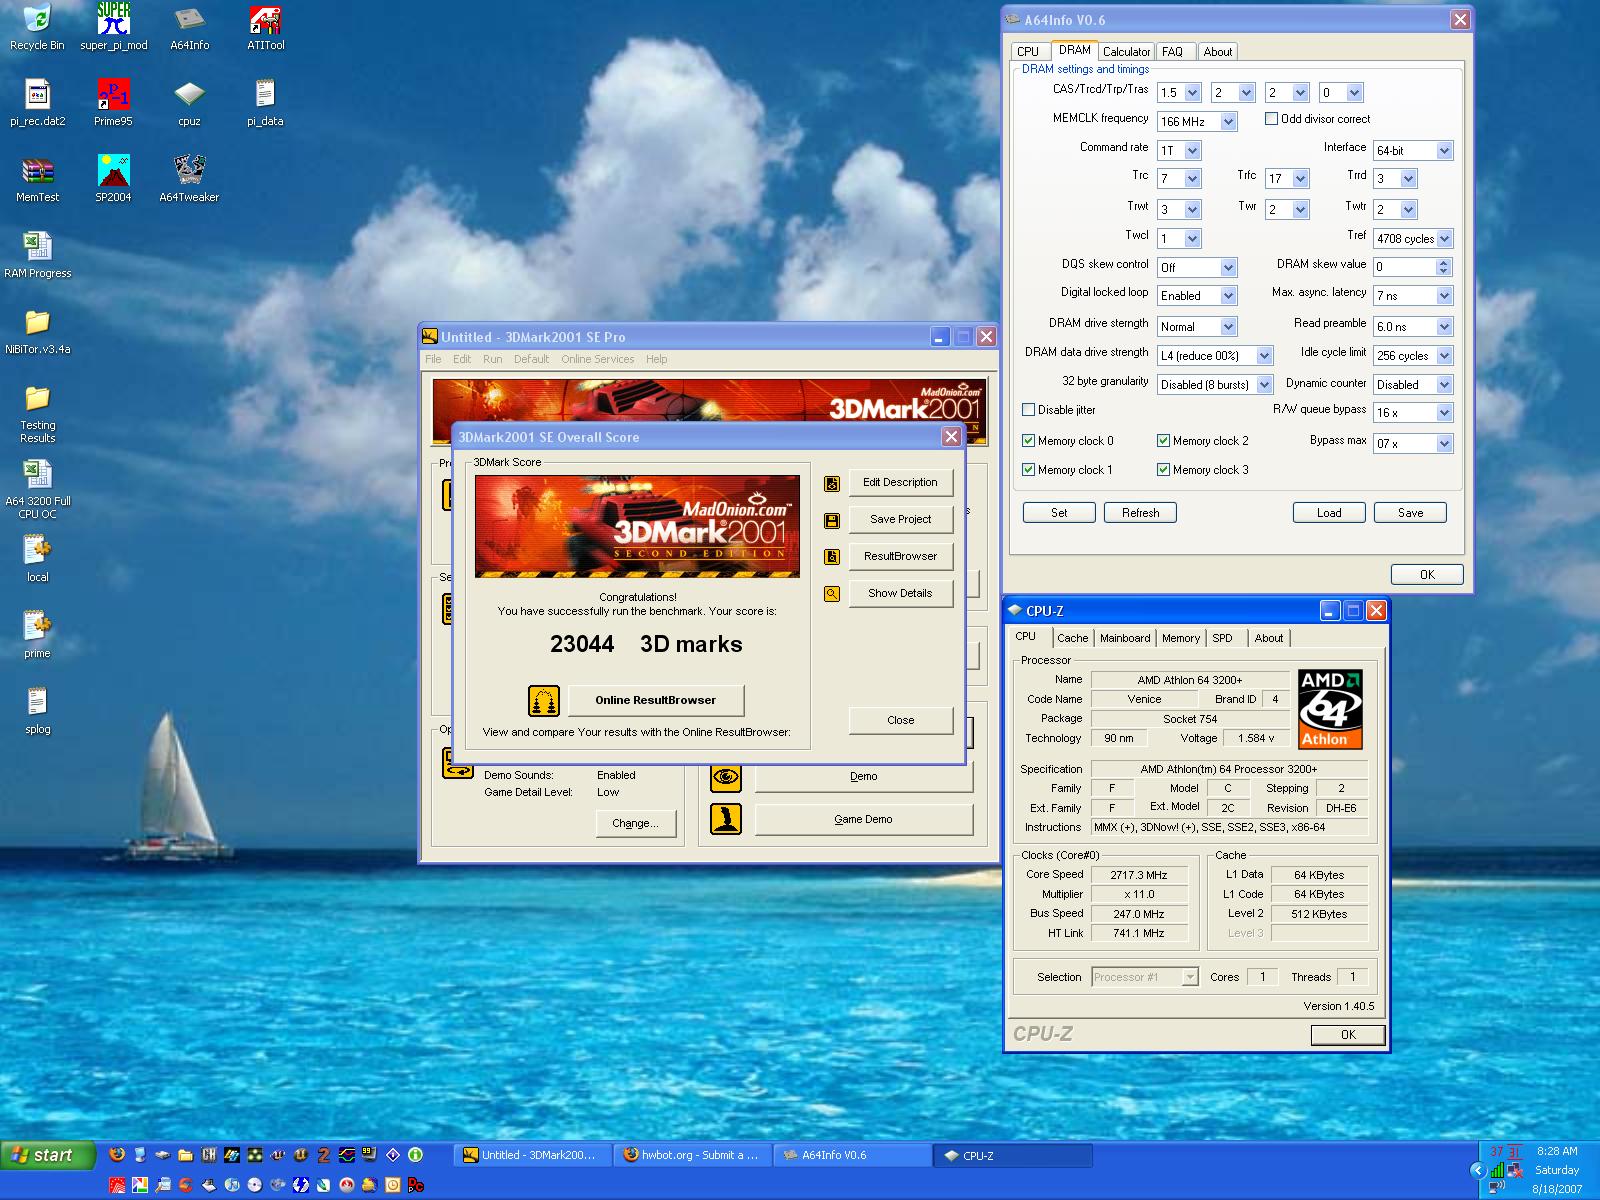
Task: Switch to the Calculator tab in A64Info
Action: coord(1126,52)
